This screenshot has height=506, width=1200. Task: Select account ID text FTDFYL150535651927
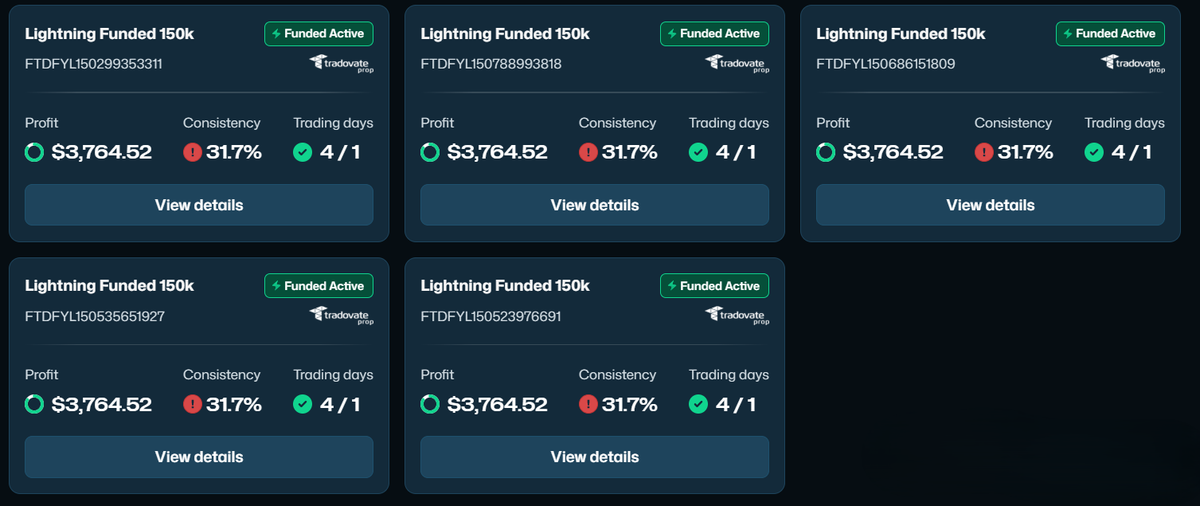click(x=95, y=316)
